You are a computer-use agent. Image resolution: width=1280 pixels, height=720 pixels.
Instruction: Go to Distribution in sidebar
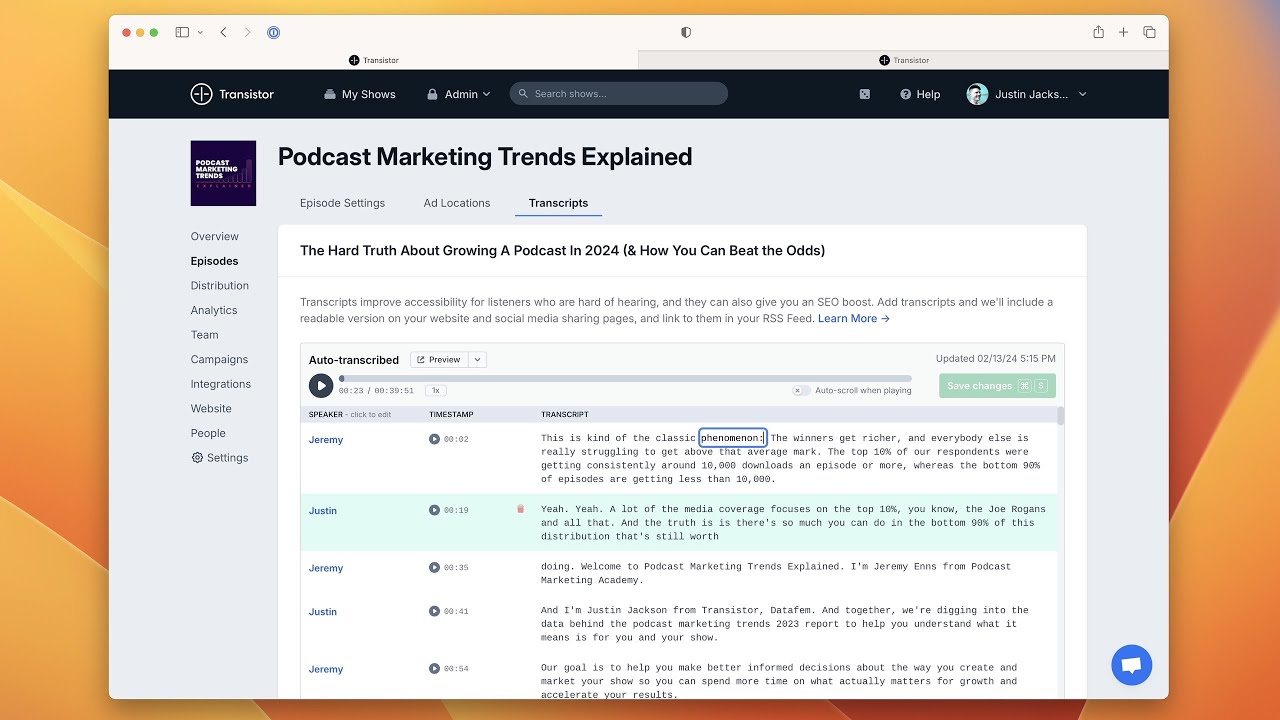click(x=220, y=286)
